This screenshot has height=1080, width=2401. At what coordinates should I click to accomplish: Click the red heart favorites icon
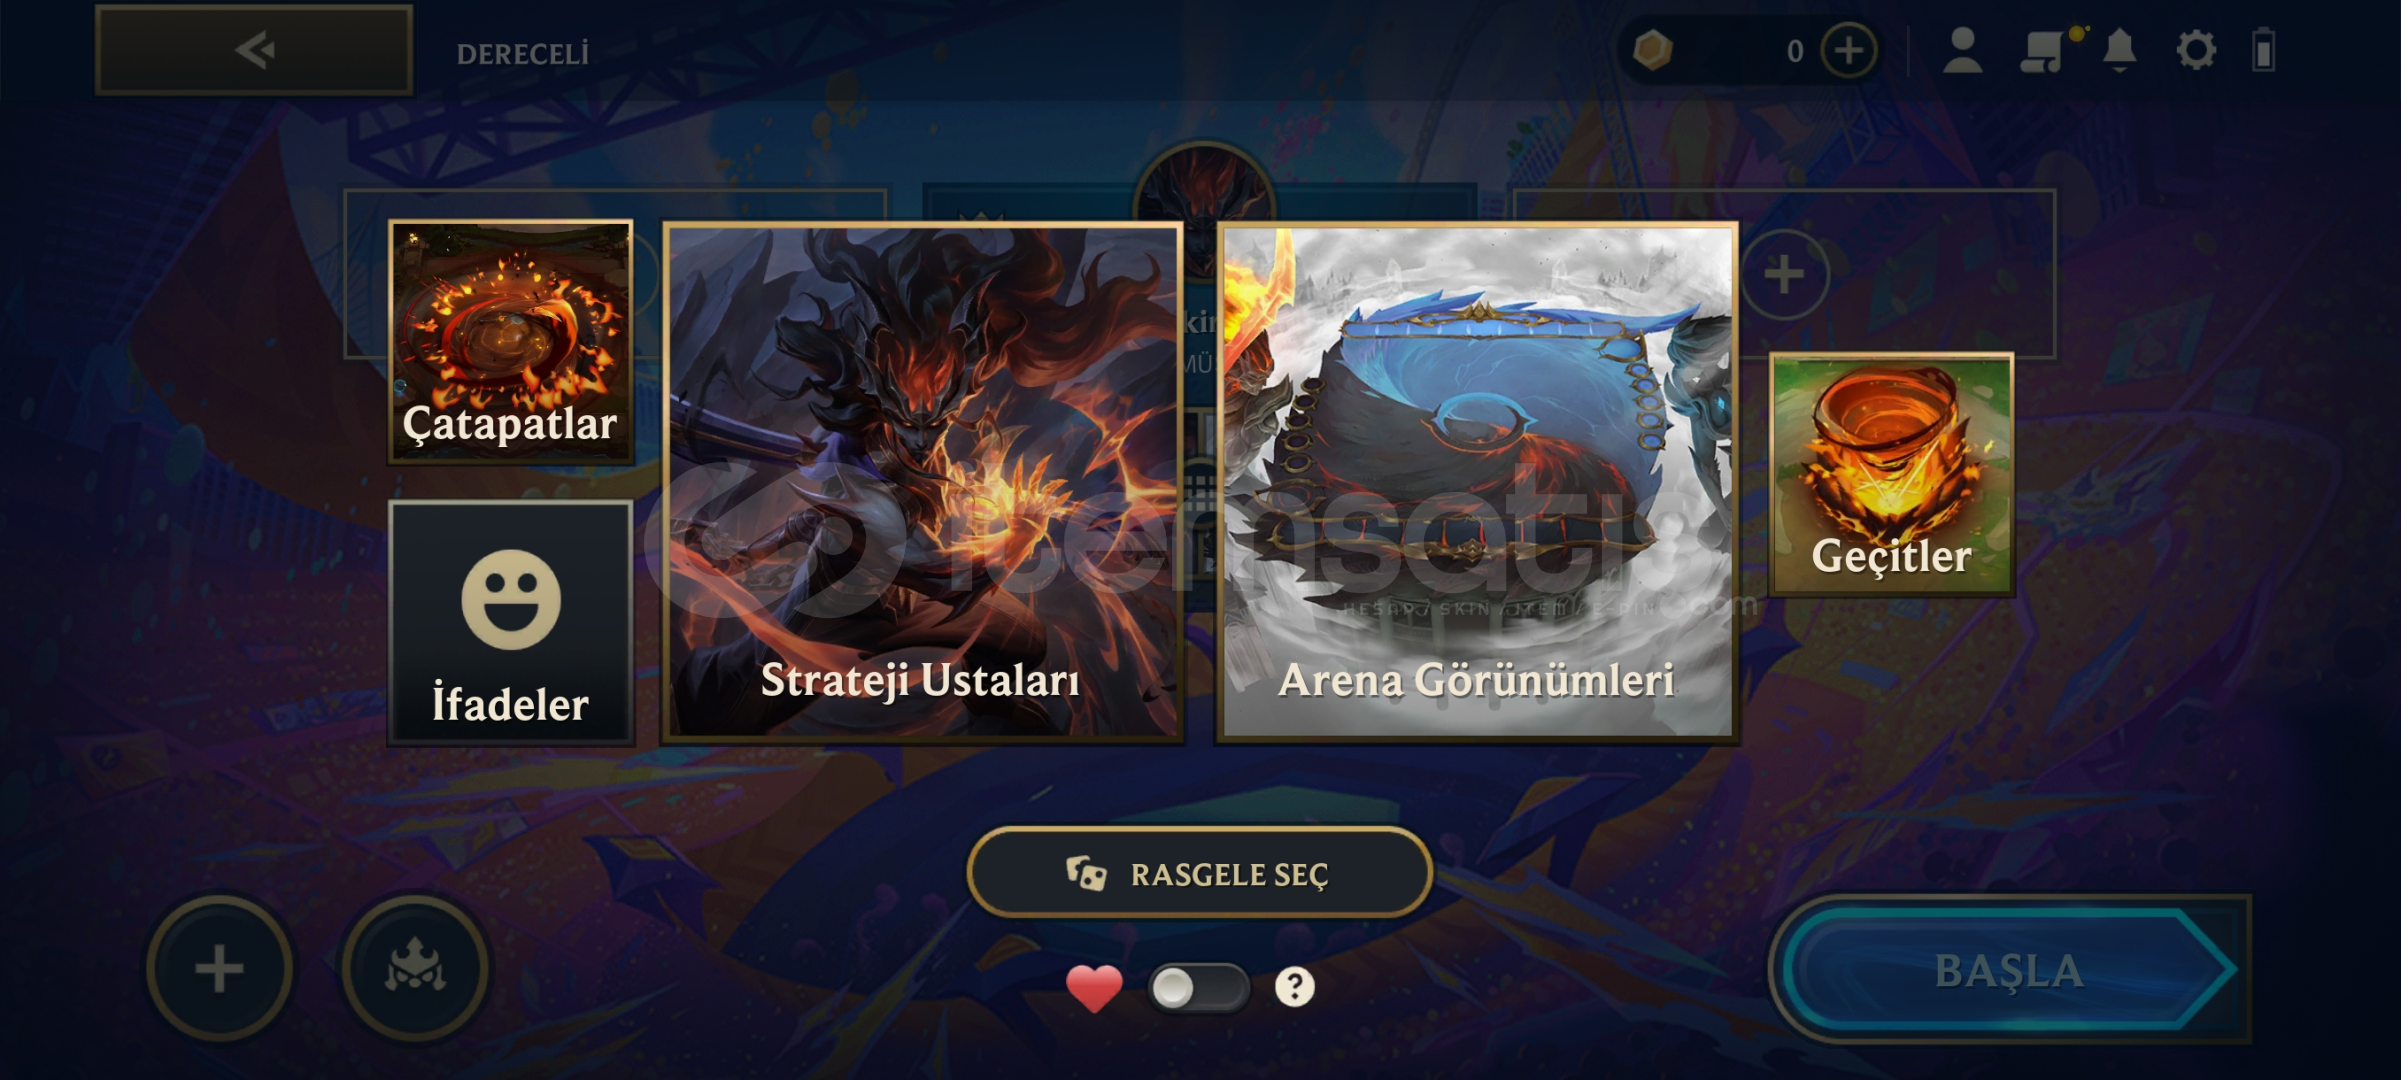(x=1094, y=988)
